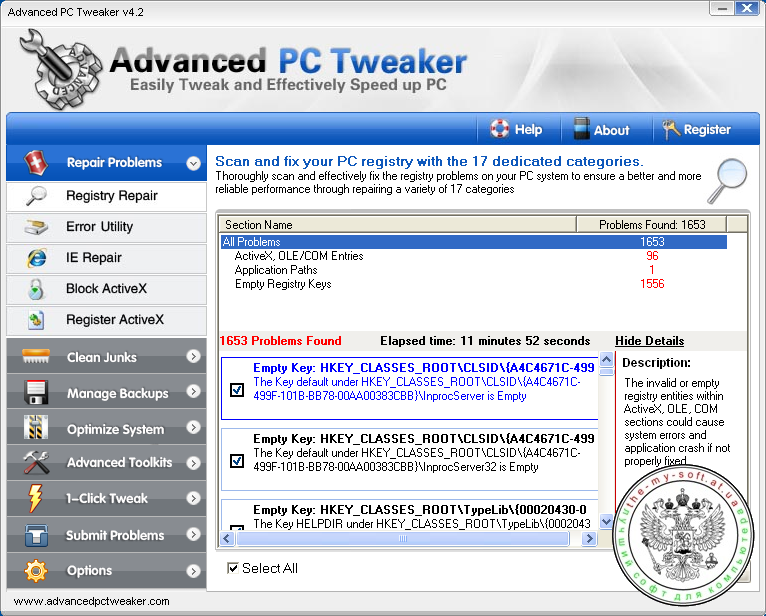This screenshot has width=766, height=616.
Task: Click the IE Repair browser icon
Action: (x=36, y=258)
